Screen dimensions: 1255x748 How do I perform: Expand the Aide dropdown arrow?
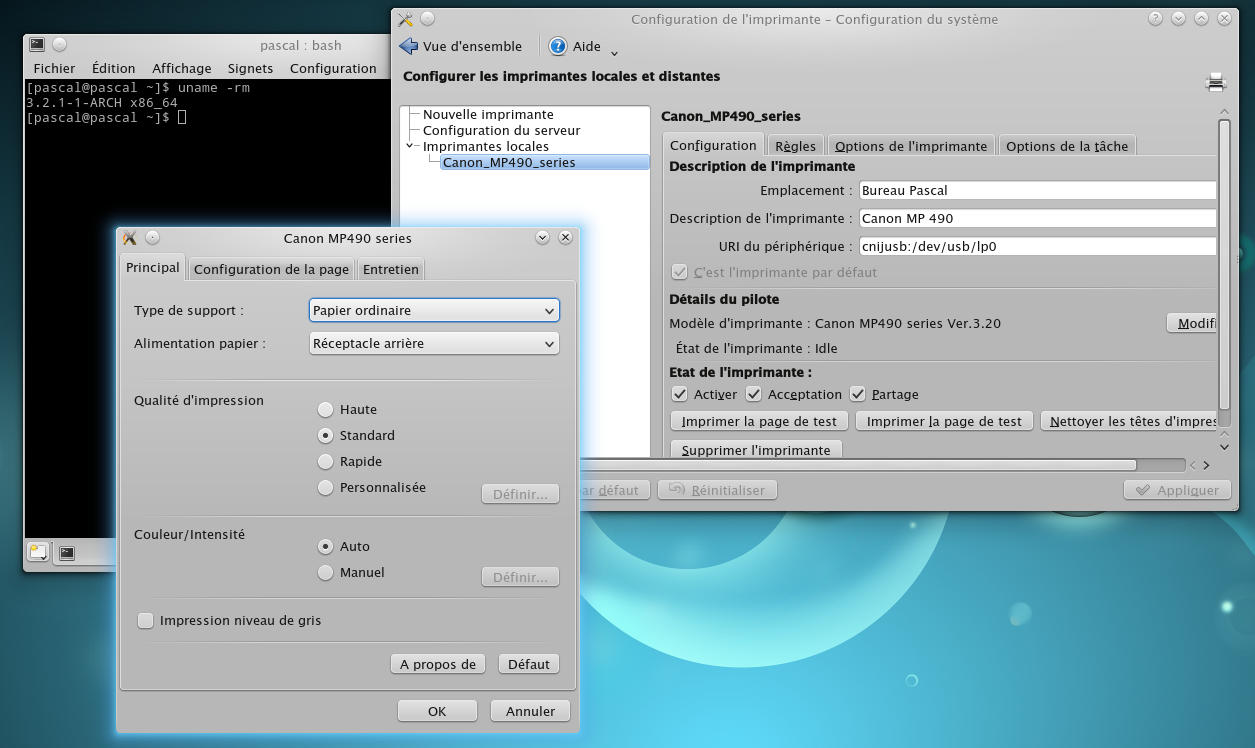[614, 52]
